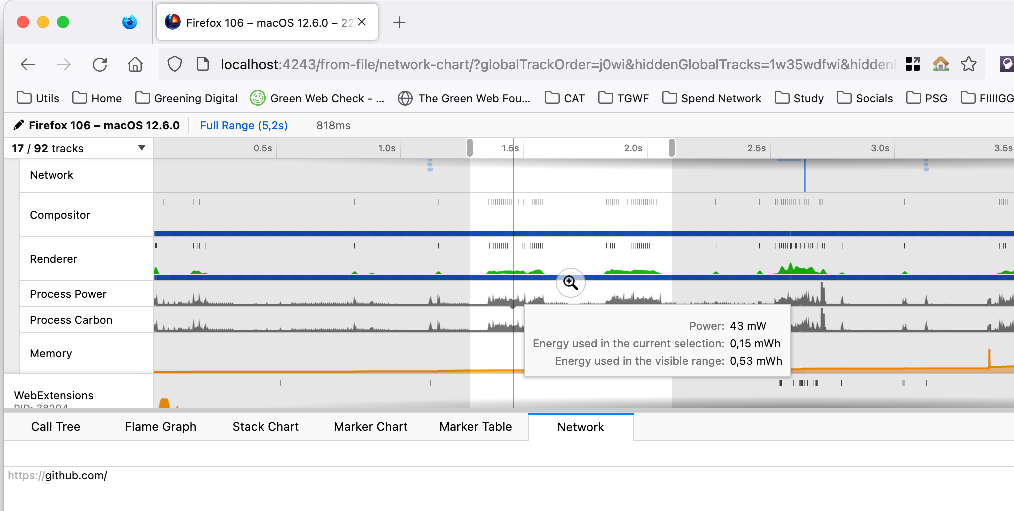The height and width of the screenshot is (511, 1014).
Task: Open The Green Web Foundation bookmark
Action: (x=464, y=98)
